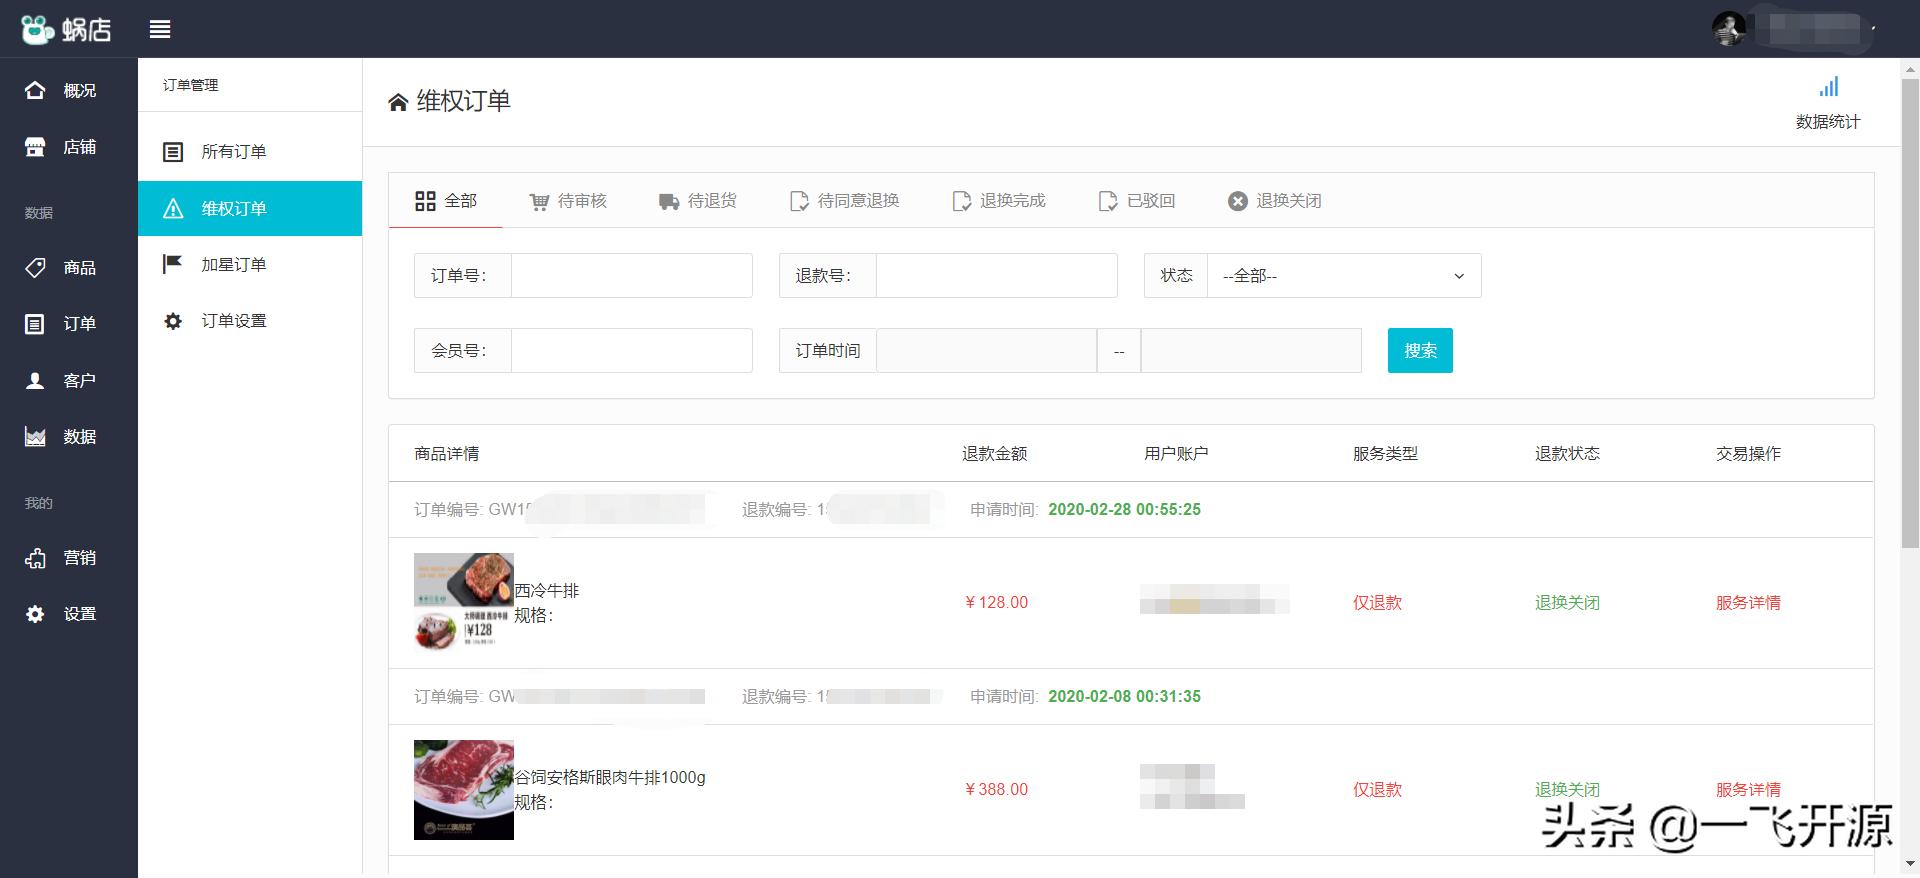Click the 订单时间 end date field
Image resolution: width=1920 pixels, height=878 pixels.
[x=1252, y=351]
